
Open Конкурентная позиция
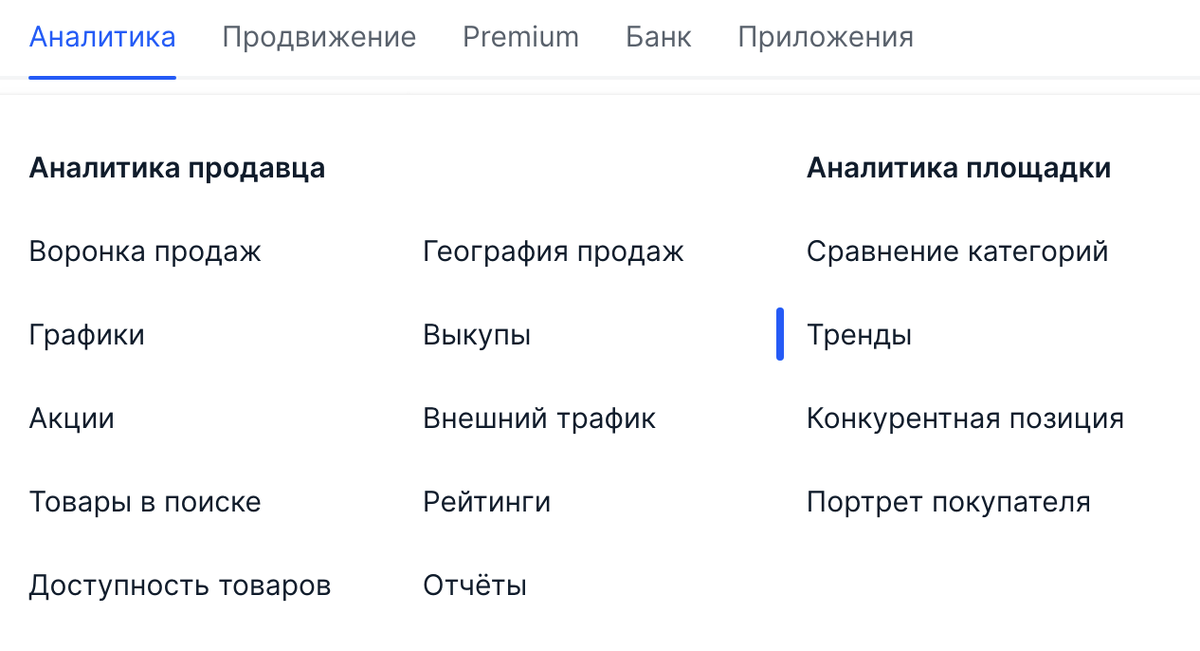point(966,418)
